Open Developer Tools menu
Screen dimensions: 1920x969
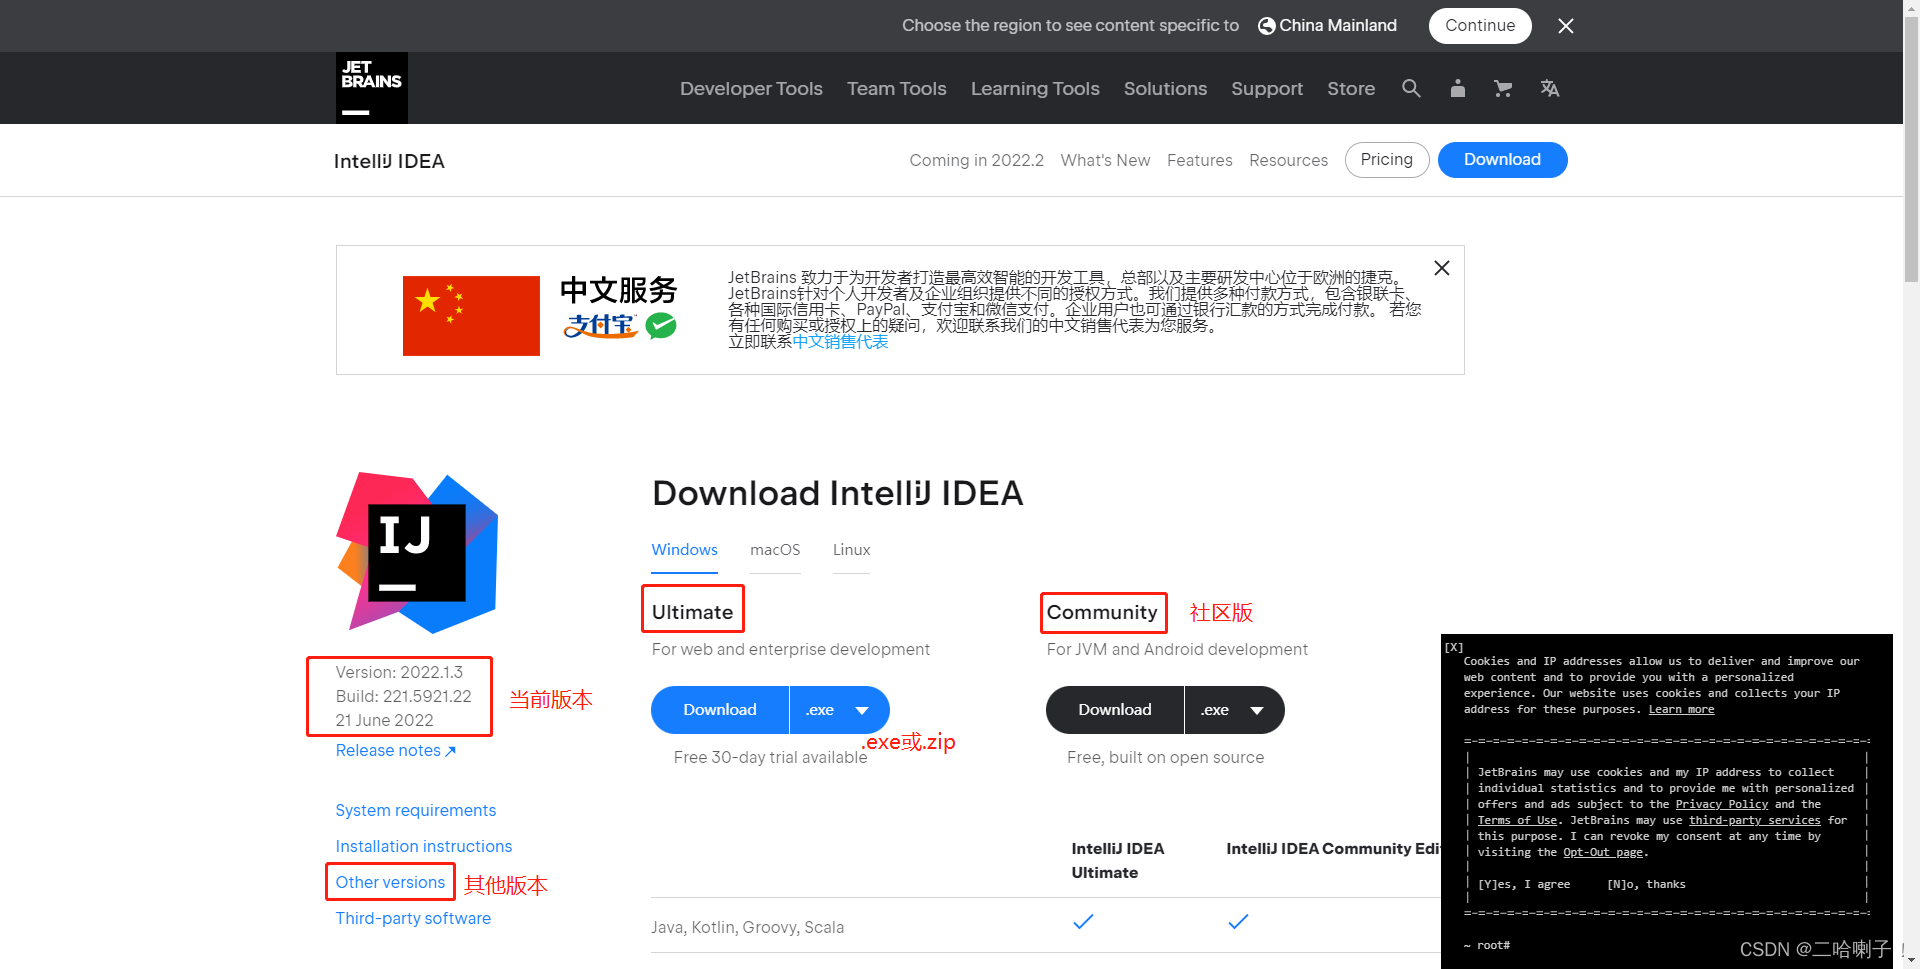pyautogui.click(x=751, y=88)
